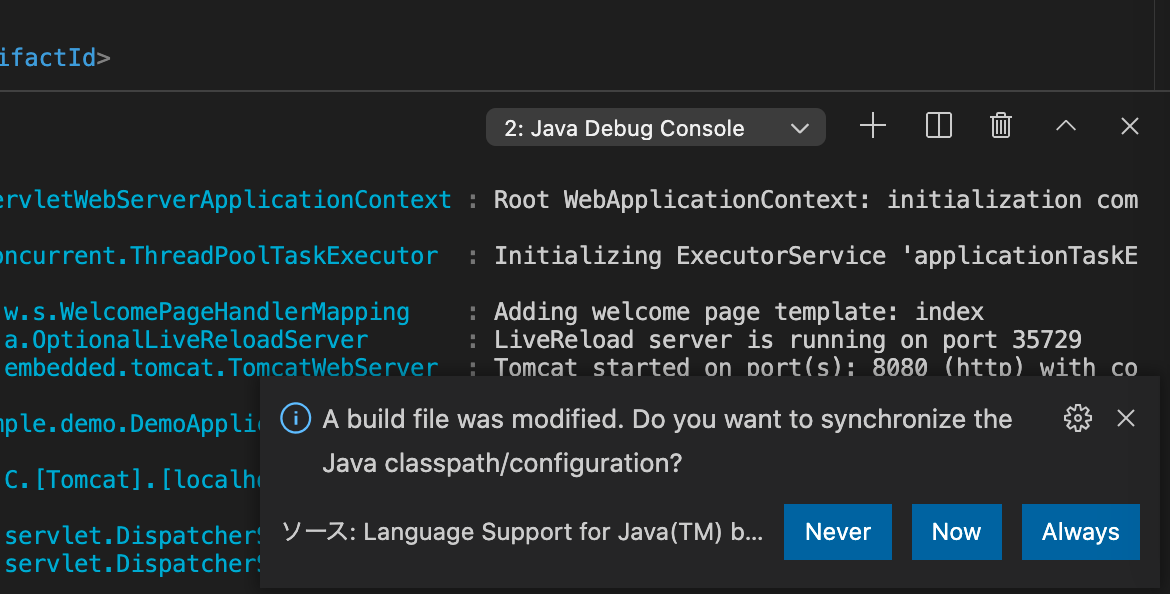Kill the terminal with the trash icon

[1001, 126]
